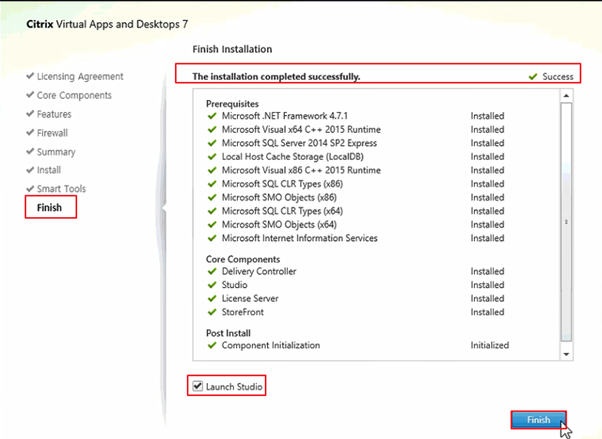Click the Finish button
The width and height of the screenshot is (602, 439).
538,420
